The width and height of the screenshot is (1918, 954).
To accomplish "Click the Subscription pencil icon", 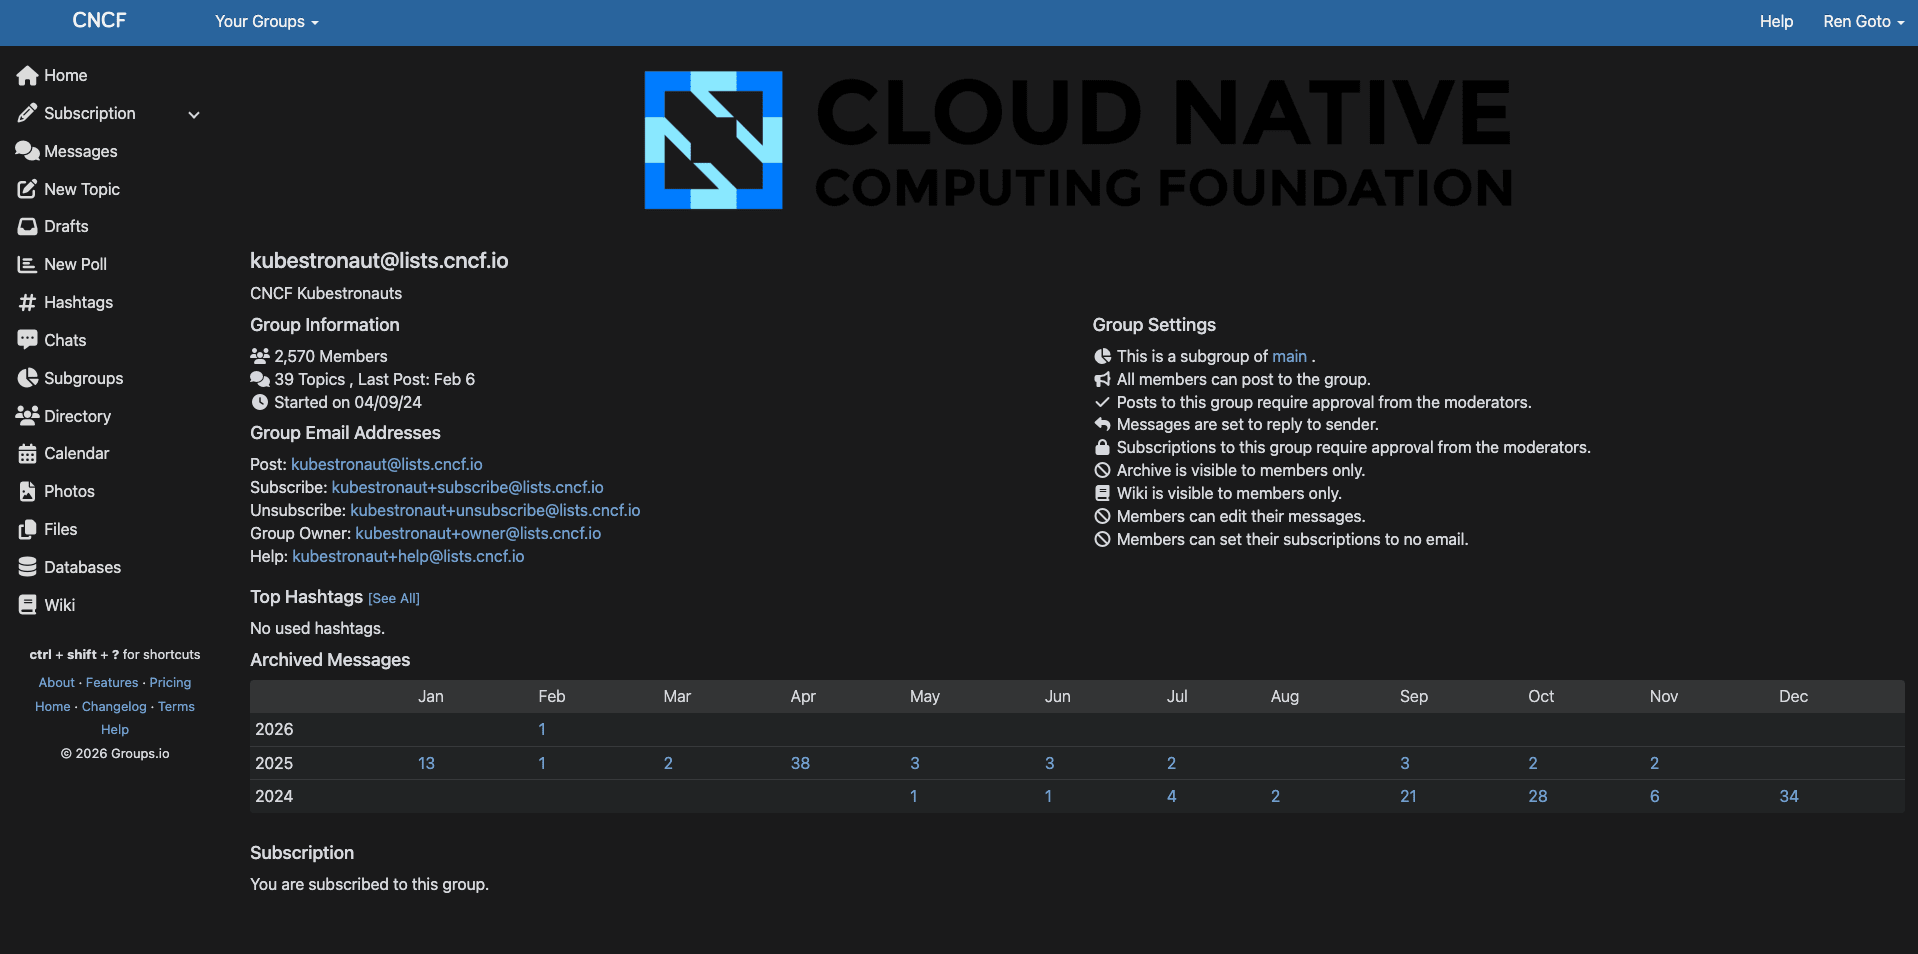I will [28, 113].
